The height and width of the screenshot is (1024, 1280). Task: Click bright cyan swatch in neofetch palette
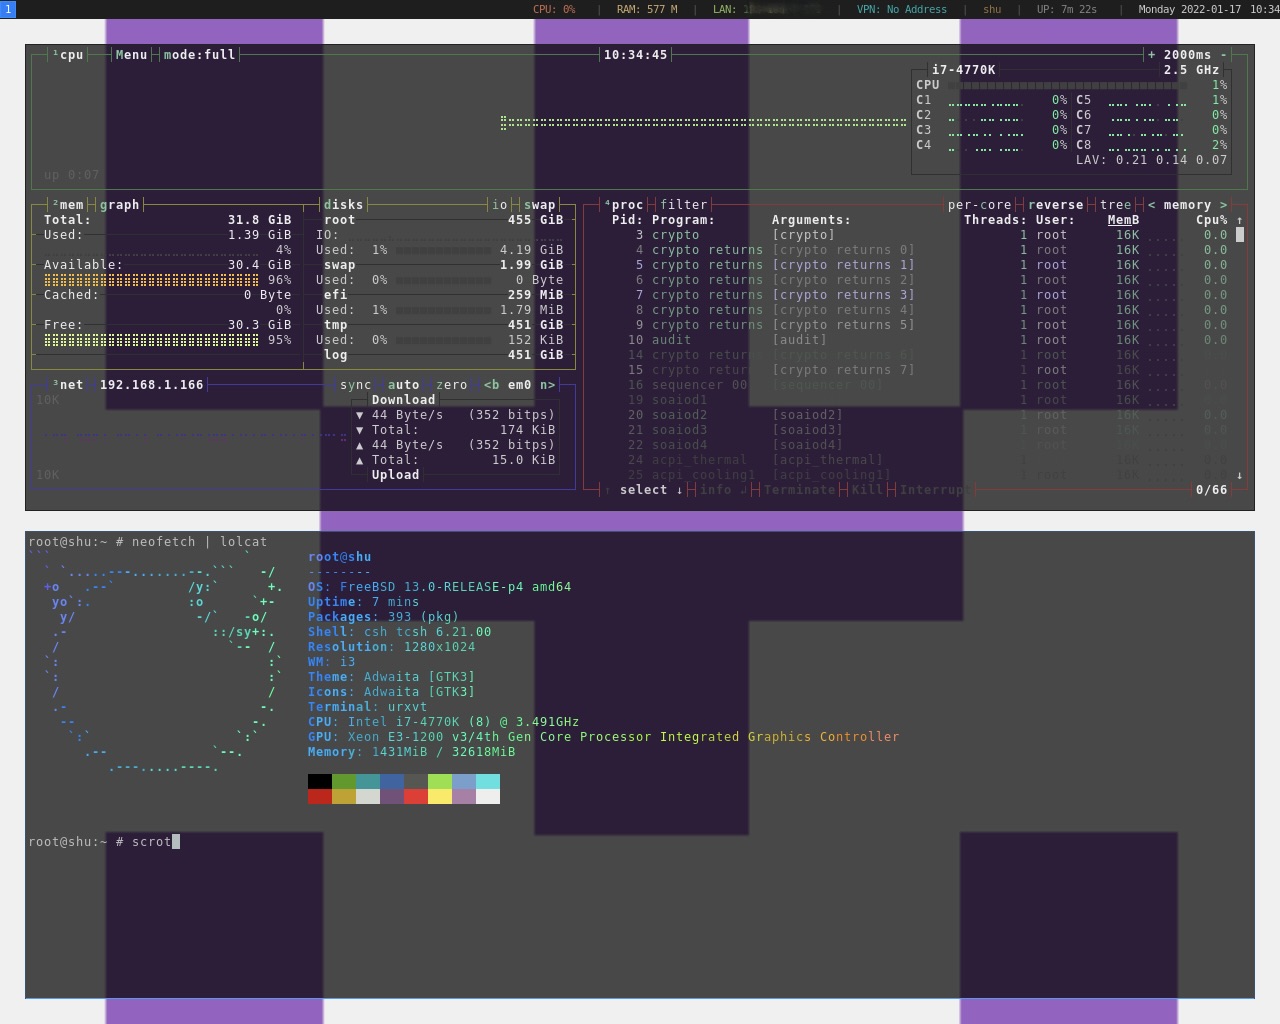click(x=488, y=781)
